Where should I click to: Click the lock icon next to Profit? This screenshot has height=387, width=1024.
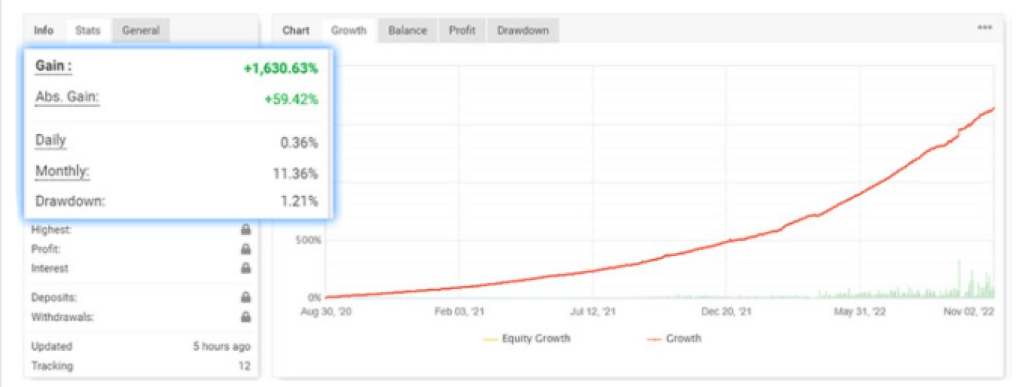coord(246,249)
